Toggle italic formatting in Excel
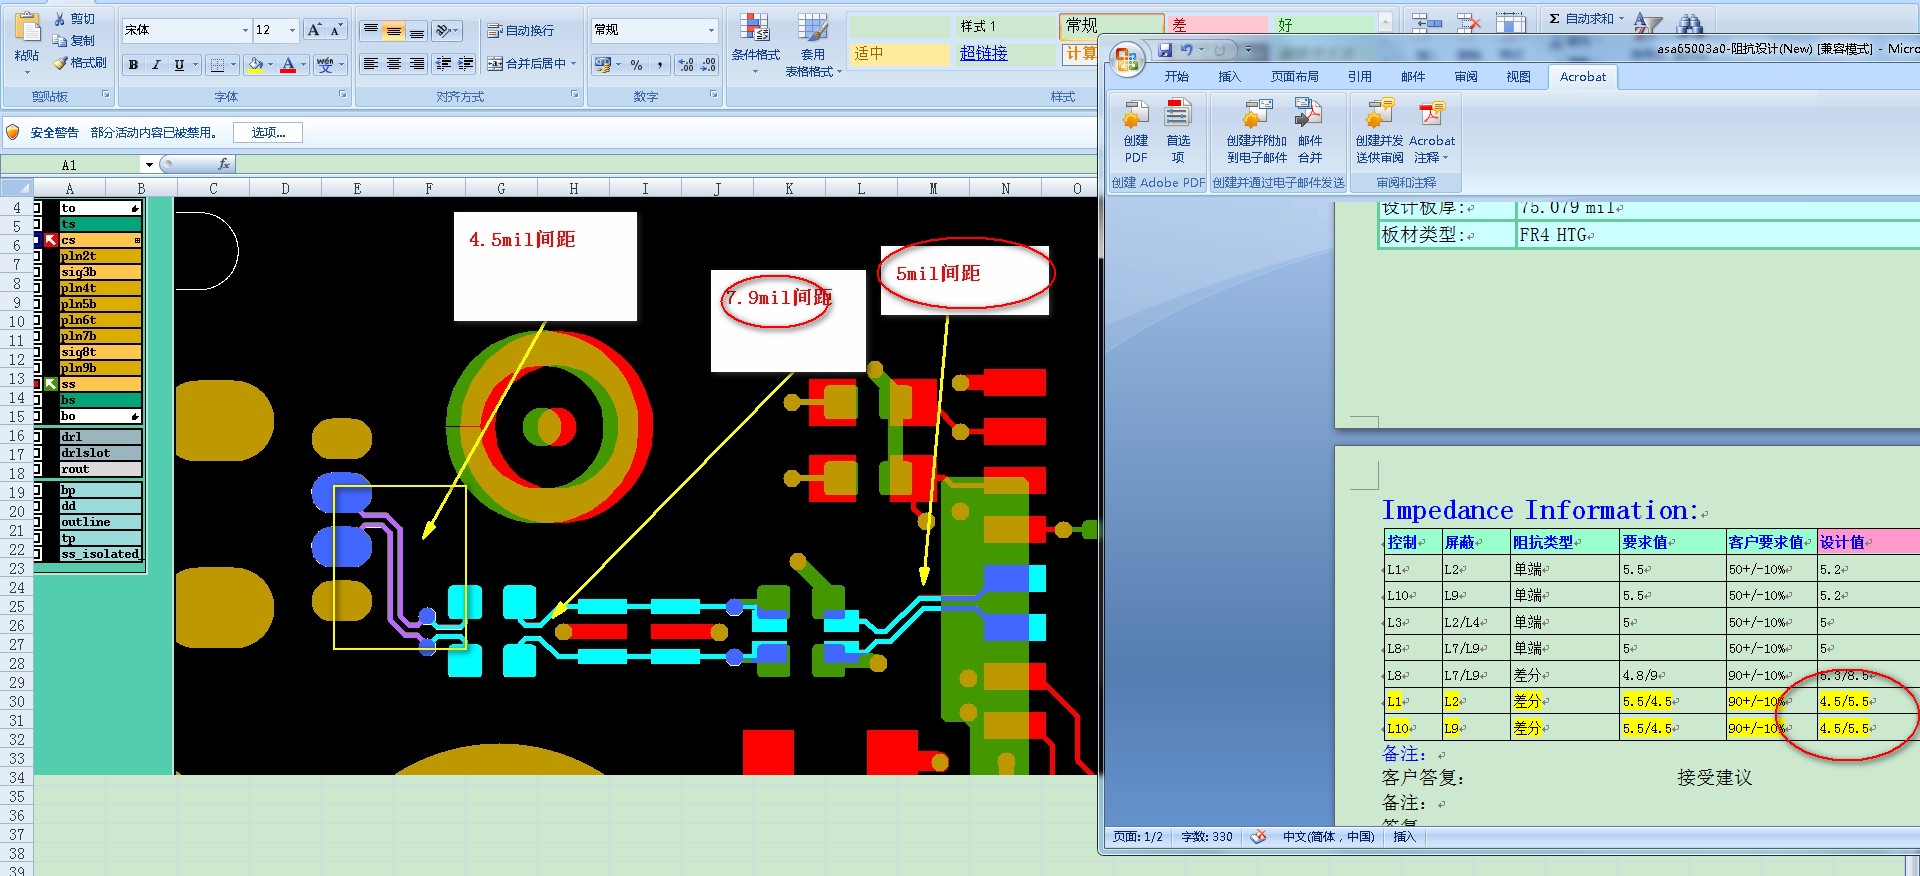The width and height of the screenshot is (1920, 876). tap(156, 65)
